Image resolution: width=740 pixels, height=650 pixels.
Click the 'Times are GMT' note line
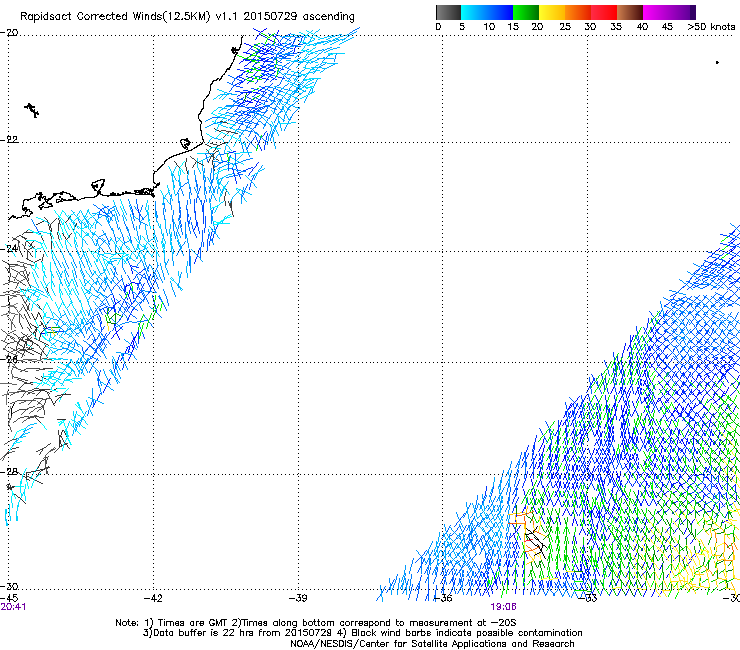click(315, 623)
